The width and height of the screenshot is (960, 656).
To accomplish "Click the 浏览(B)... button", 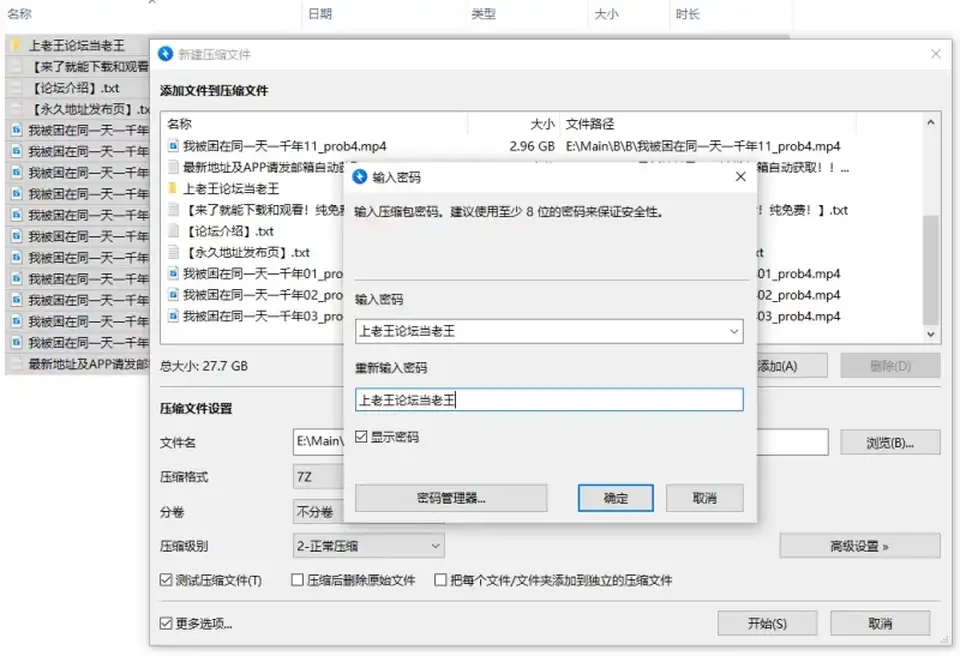I will [x=890, y=442].
